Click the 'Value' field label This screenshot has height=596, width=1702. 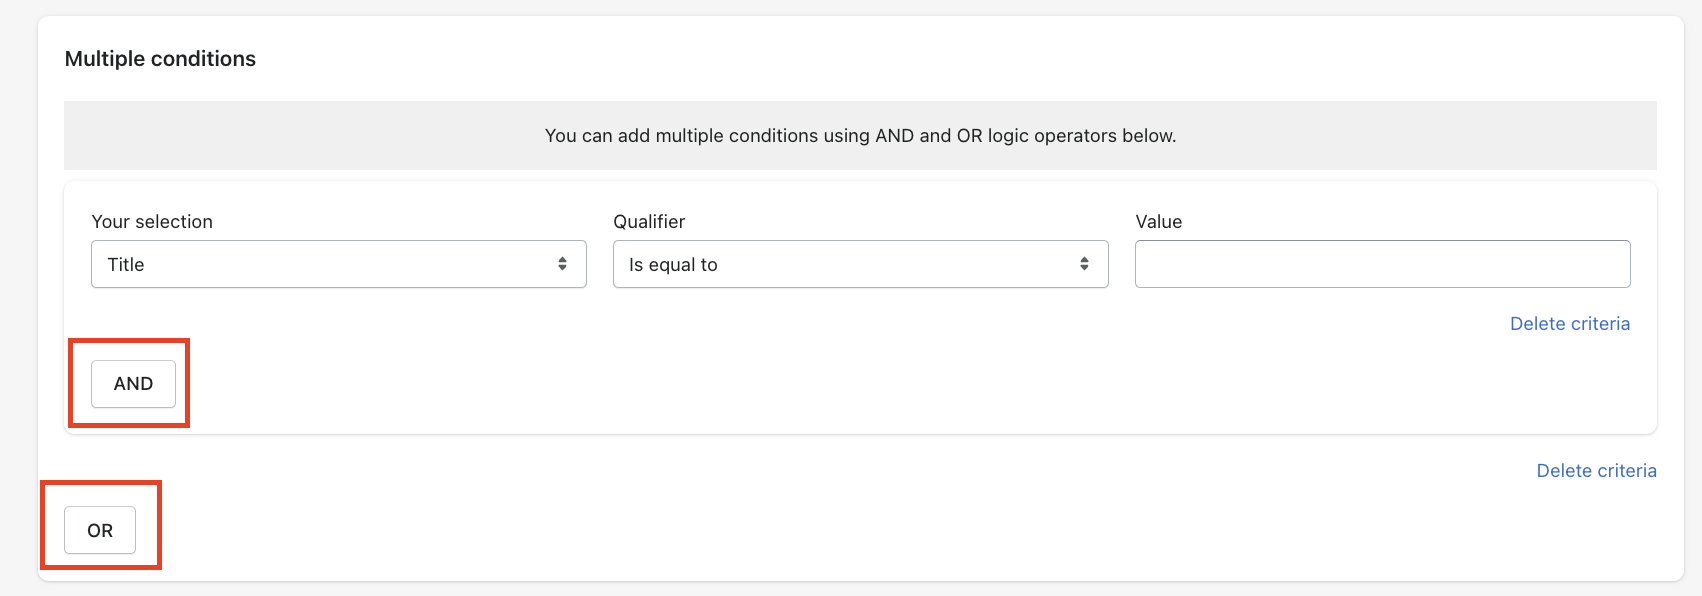1158,222
